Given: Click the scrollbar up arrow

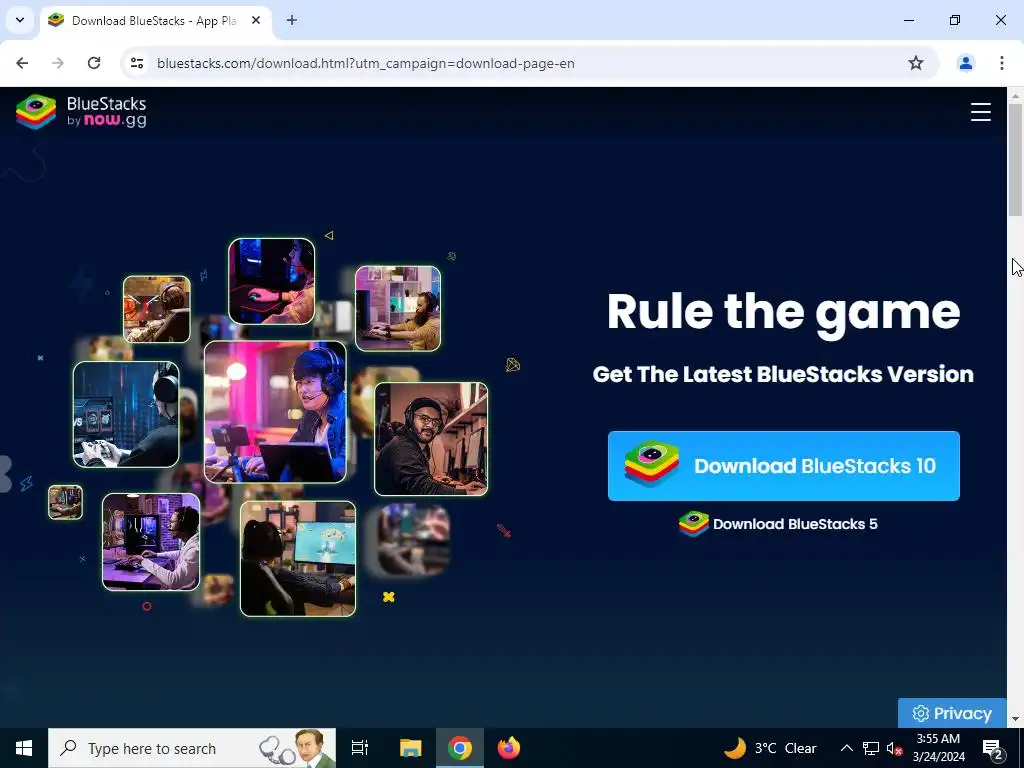Looking at the screenshot, I should coord(1015,95).
